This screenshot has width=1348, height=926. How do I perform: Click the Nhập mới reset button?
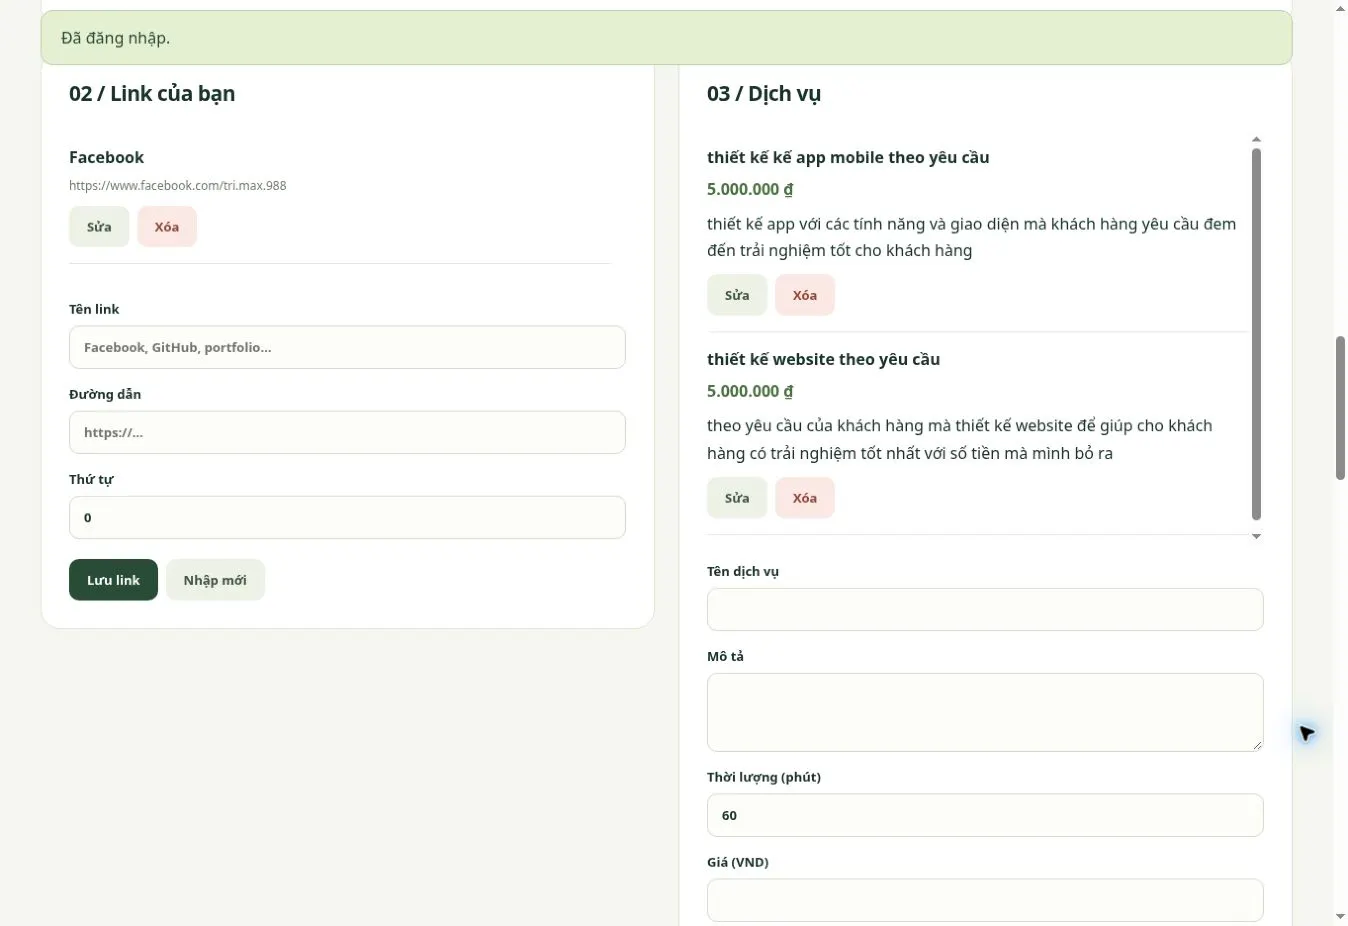[x=215, y=580]
